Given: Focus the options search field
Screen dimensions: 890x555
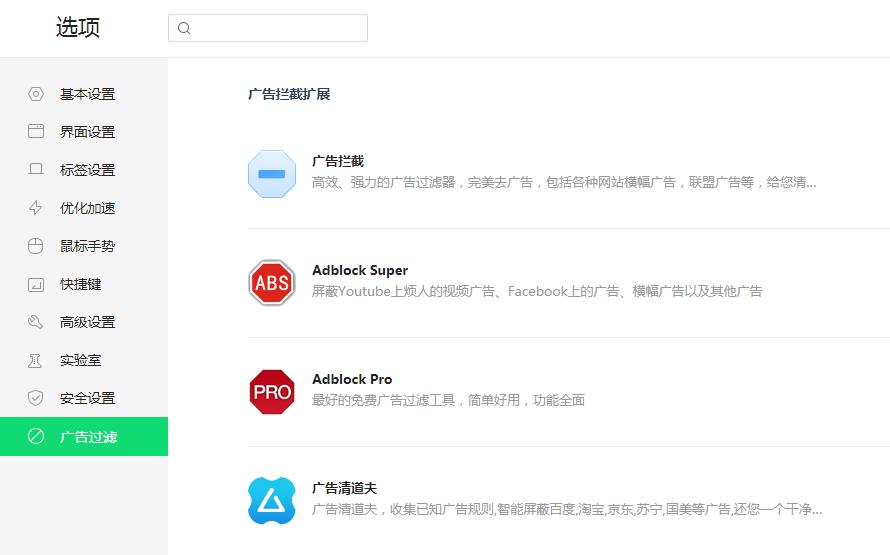Looking at the screenshot, I should [268, 28].
